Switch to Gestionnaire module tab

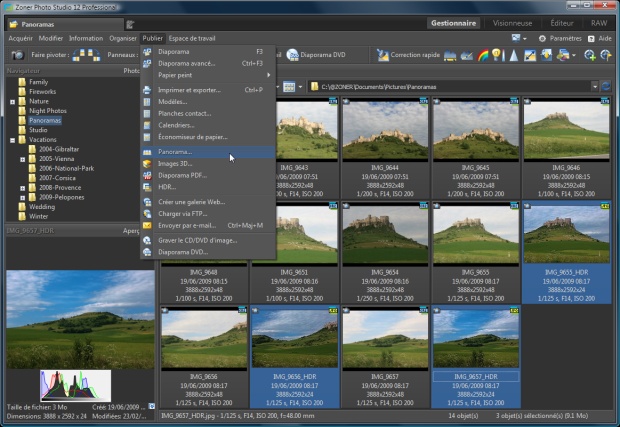(x=453, y=23)
